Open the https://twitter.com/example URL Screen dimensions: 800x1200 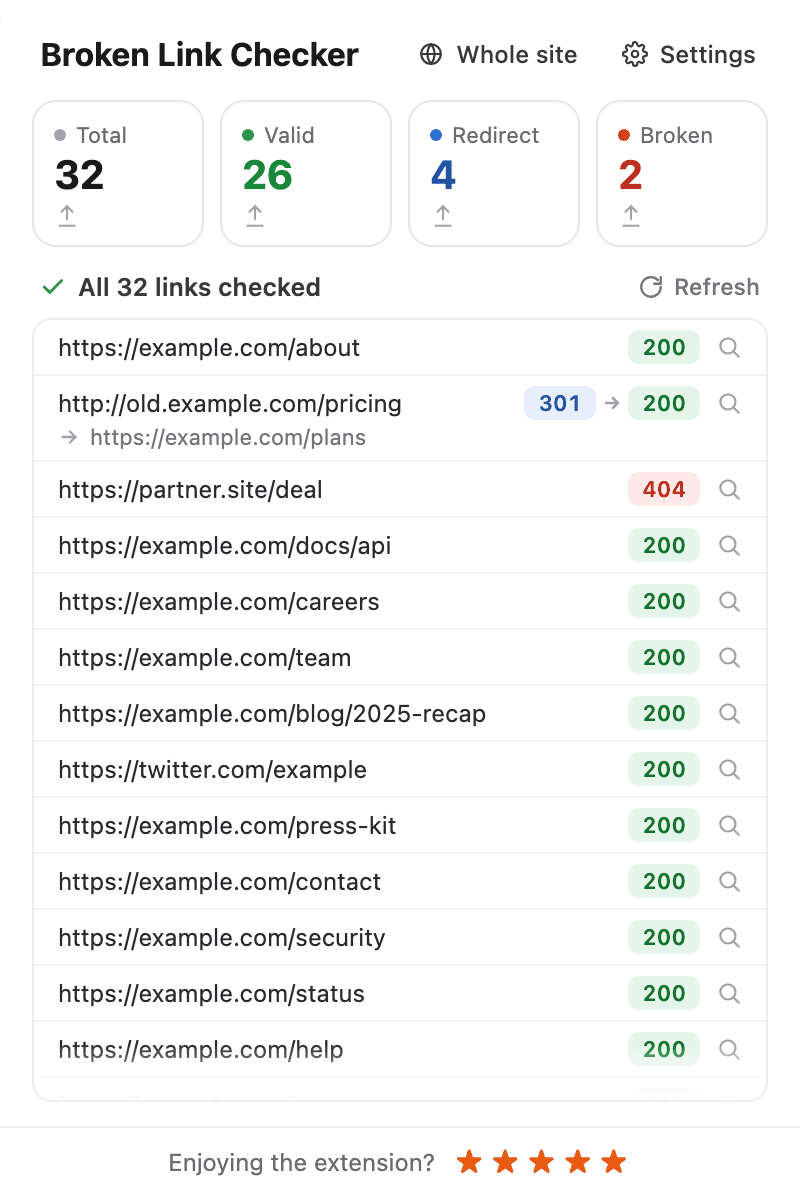[x=213, y=770]
